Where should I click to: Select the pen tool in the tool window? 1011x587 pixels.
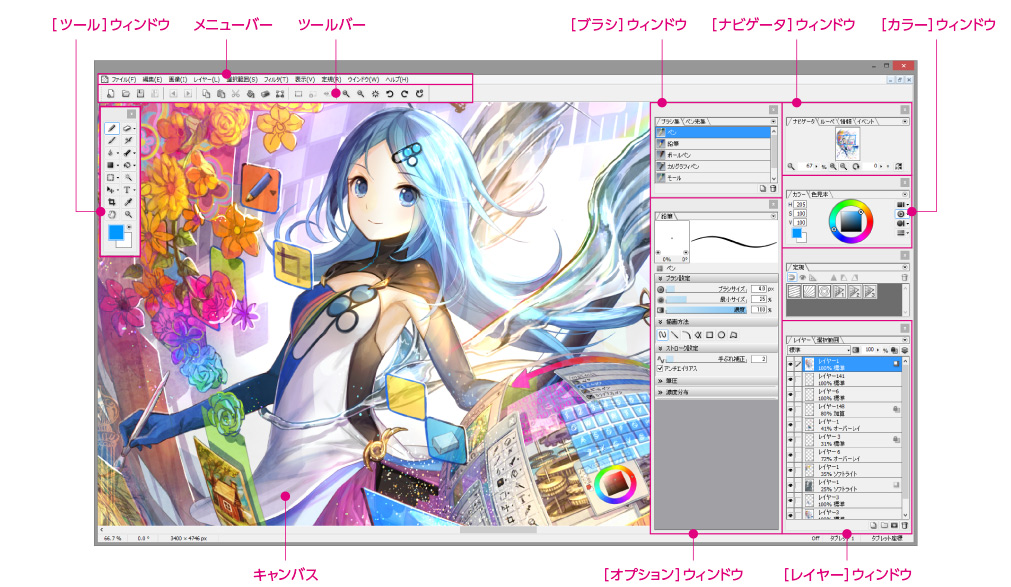click(112, 128)
